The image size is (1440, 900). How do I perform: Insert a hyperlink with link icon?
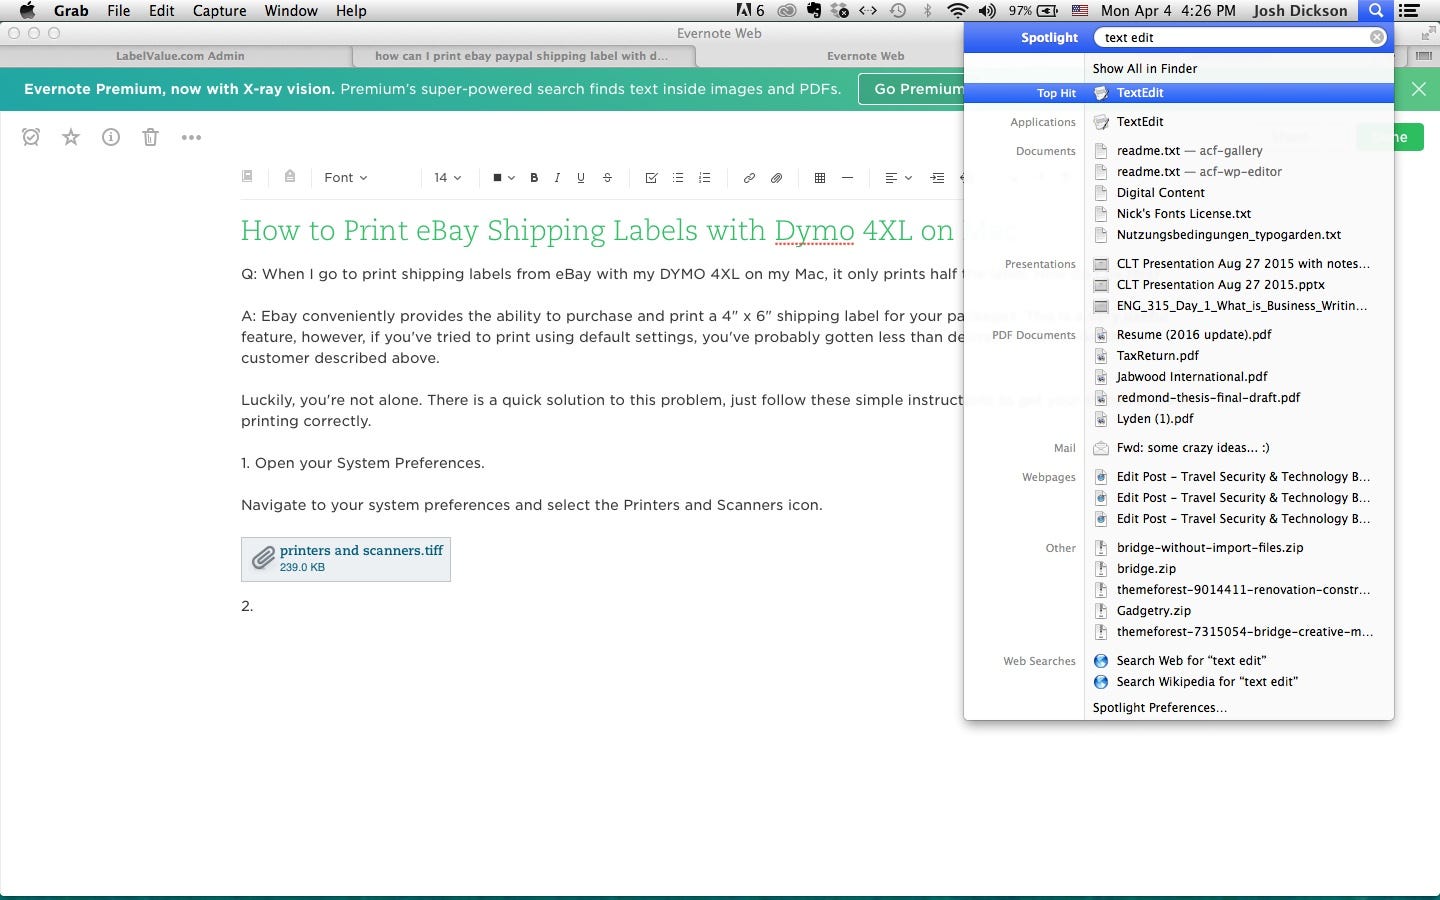coord(749,178)
